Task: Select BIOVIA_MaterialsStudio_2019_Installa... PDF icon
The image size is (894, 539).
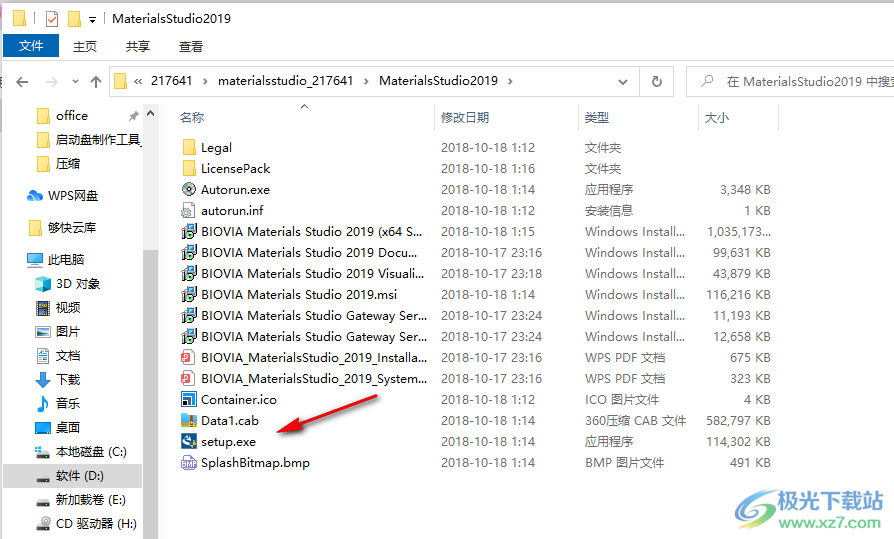Action: pos(188,358)
